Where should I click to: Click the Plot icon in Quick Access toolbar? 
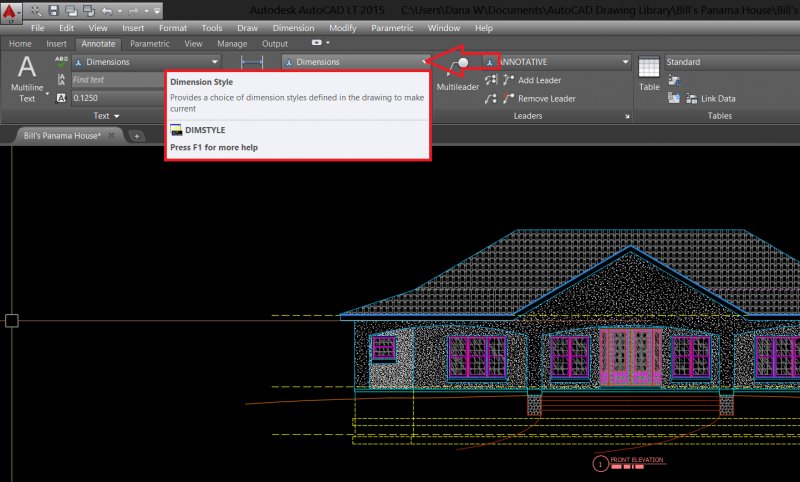pyautogui.click(x=89, y=10)
